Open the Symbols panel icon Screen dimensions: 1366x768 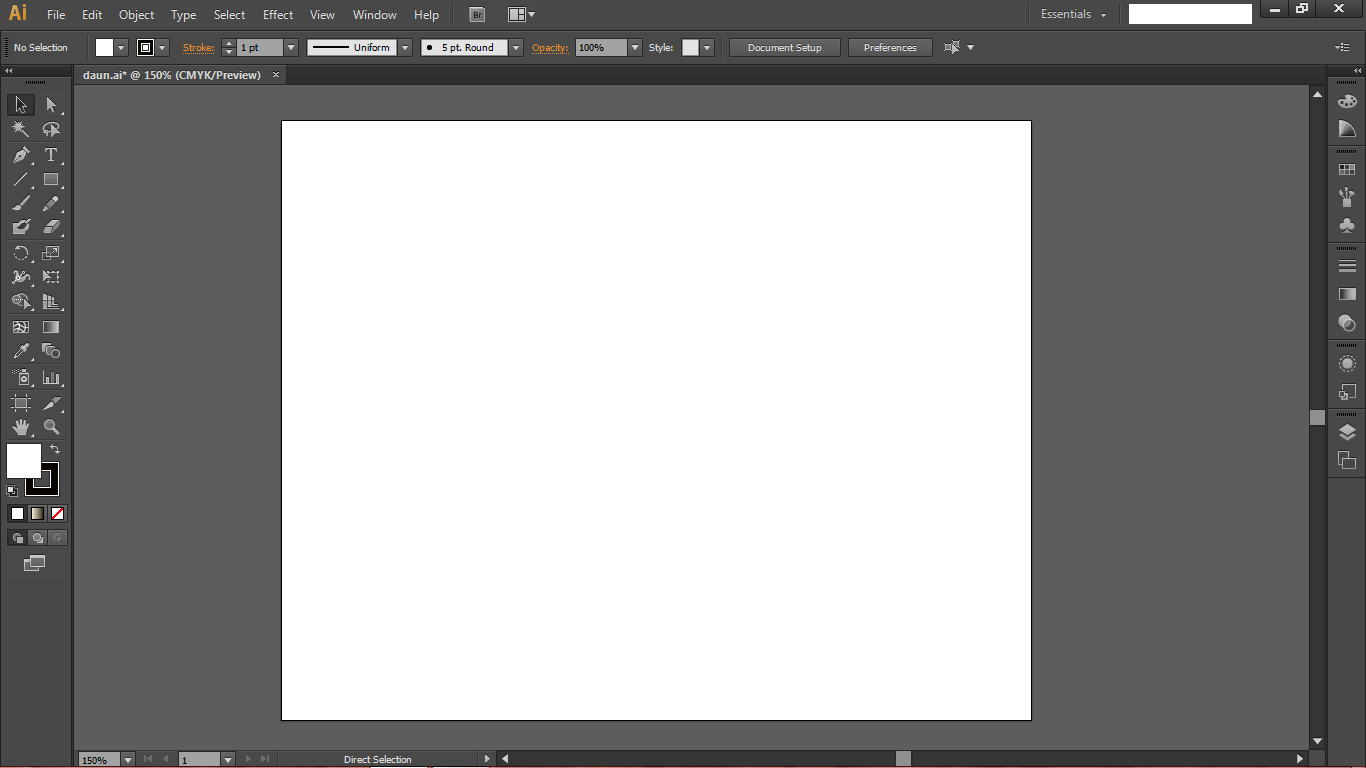pyautogui.click(x=1347, y=225)
